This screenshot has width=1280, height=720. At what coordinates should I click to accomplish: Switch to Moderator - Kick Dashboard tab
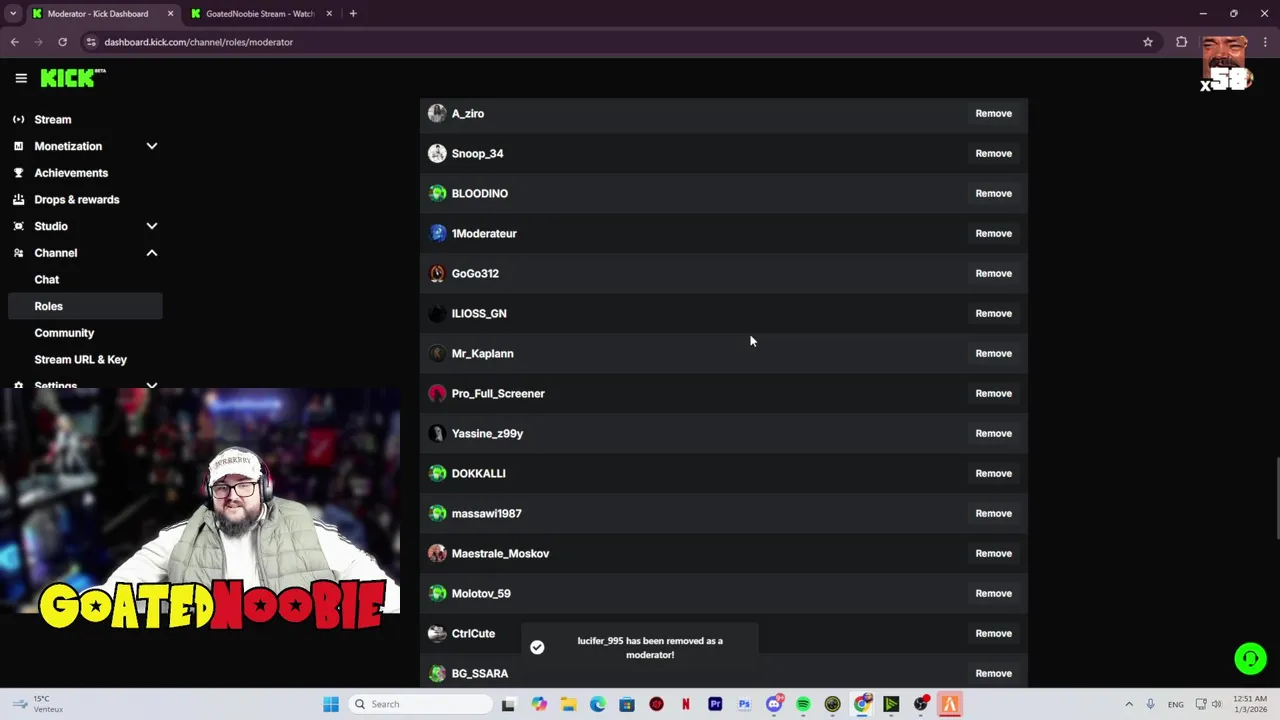click(102, 14)
